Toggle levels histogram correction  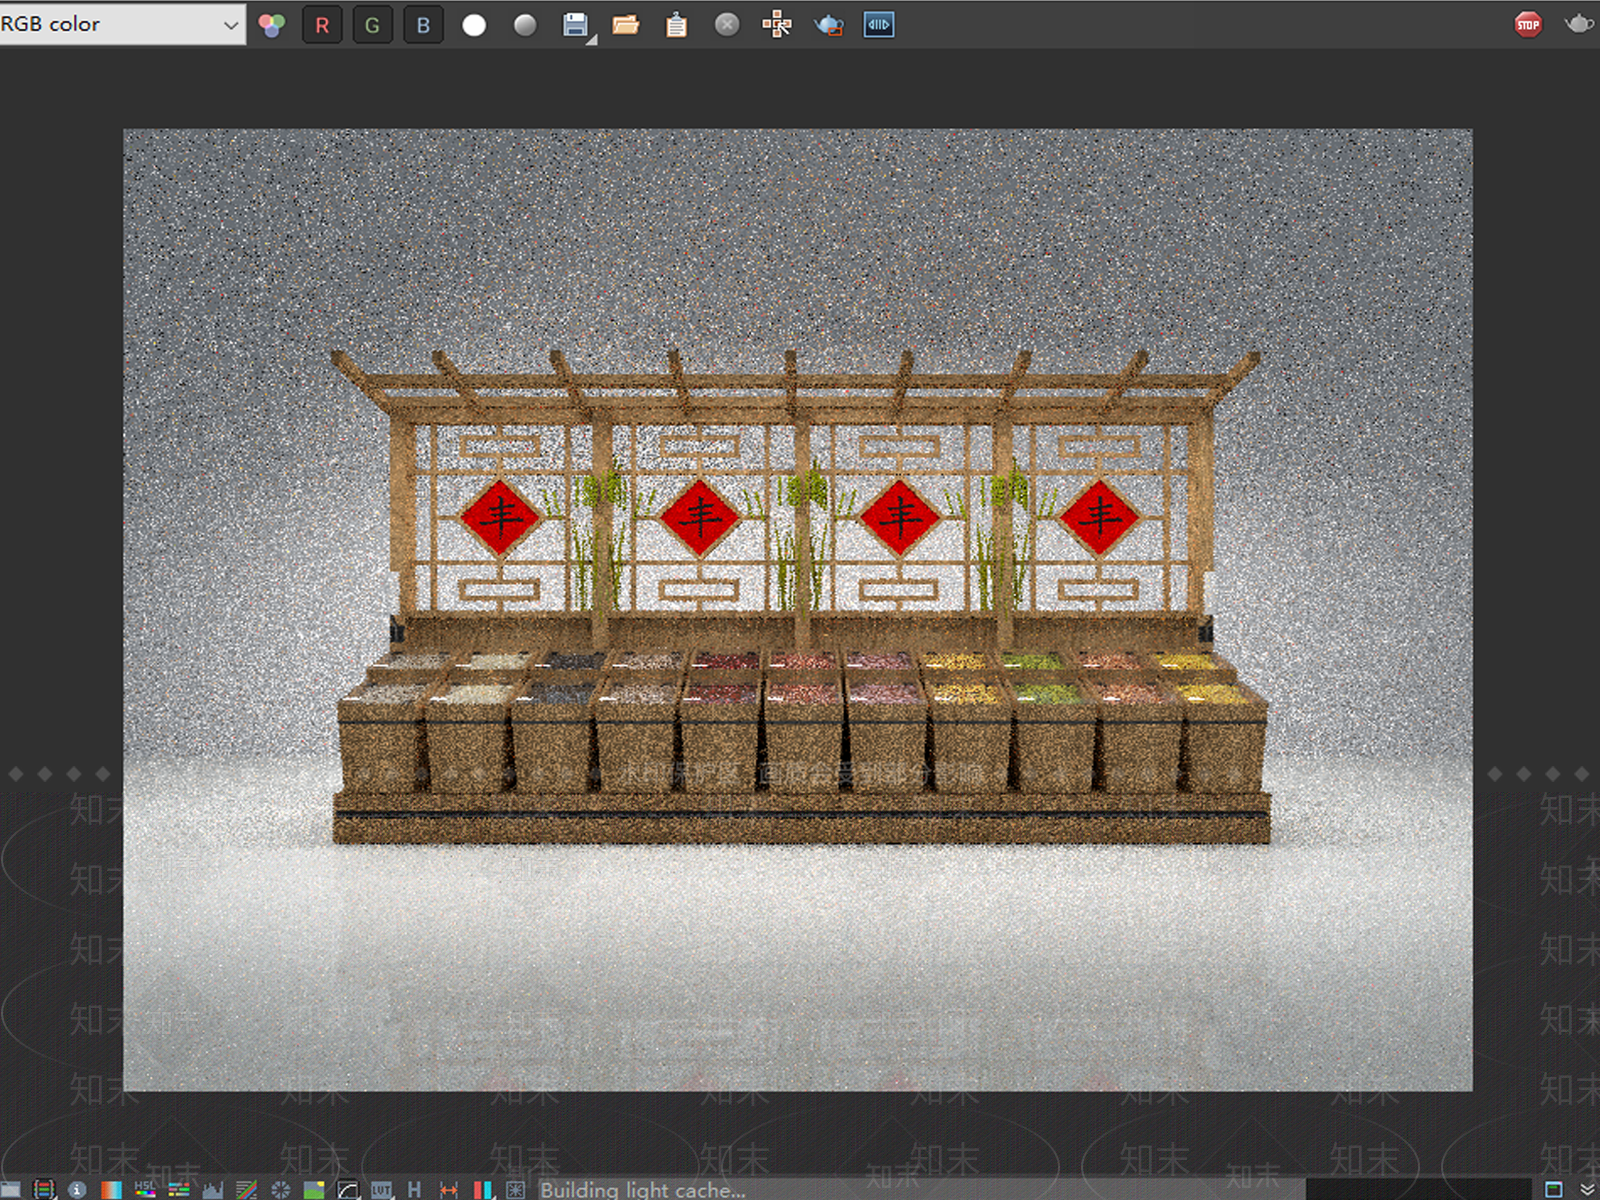[x=213, y=1189]
